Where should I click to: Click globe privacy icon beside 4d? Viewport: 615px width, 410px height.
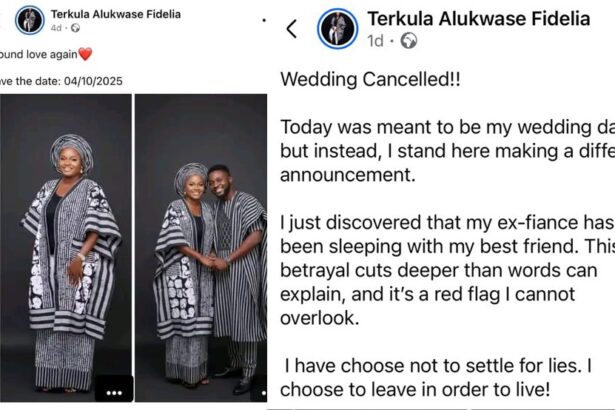pyautogui.click(x=75, y=28)
